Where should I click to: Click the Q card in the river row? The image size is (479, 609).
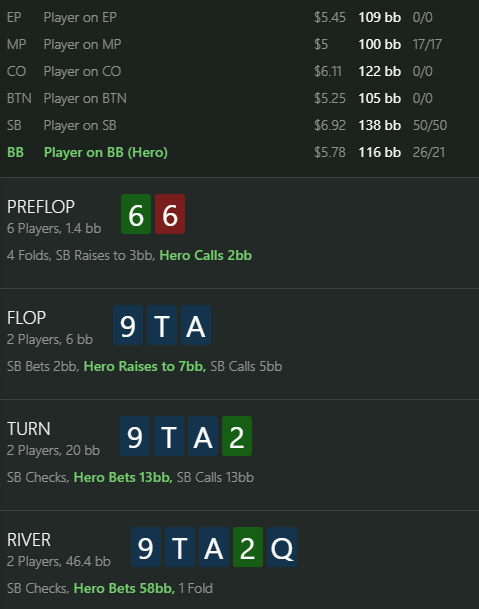[x=282, y=547]
